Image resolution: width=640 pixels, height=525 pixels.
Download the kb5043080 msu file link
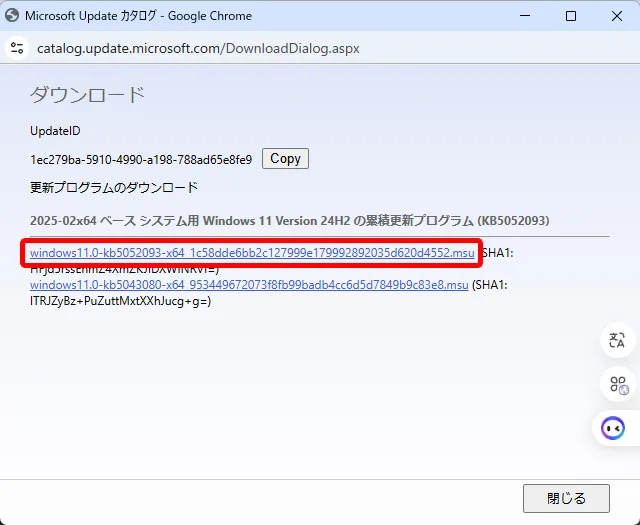(249, 285)
